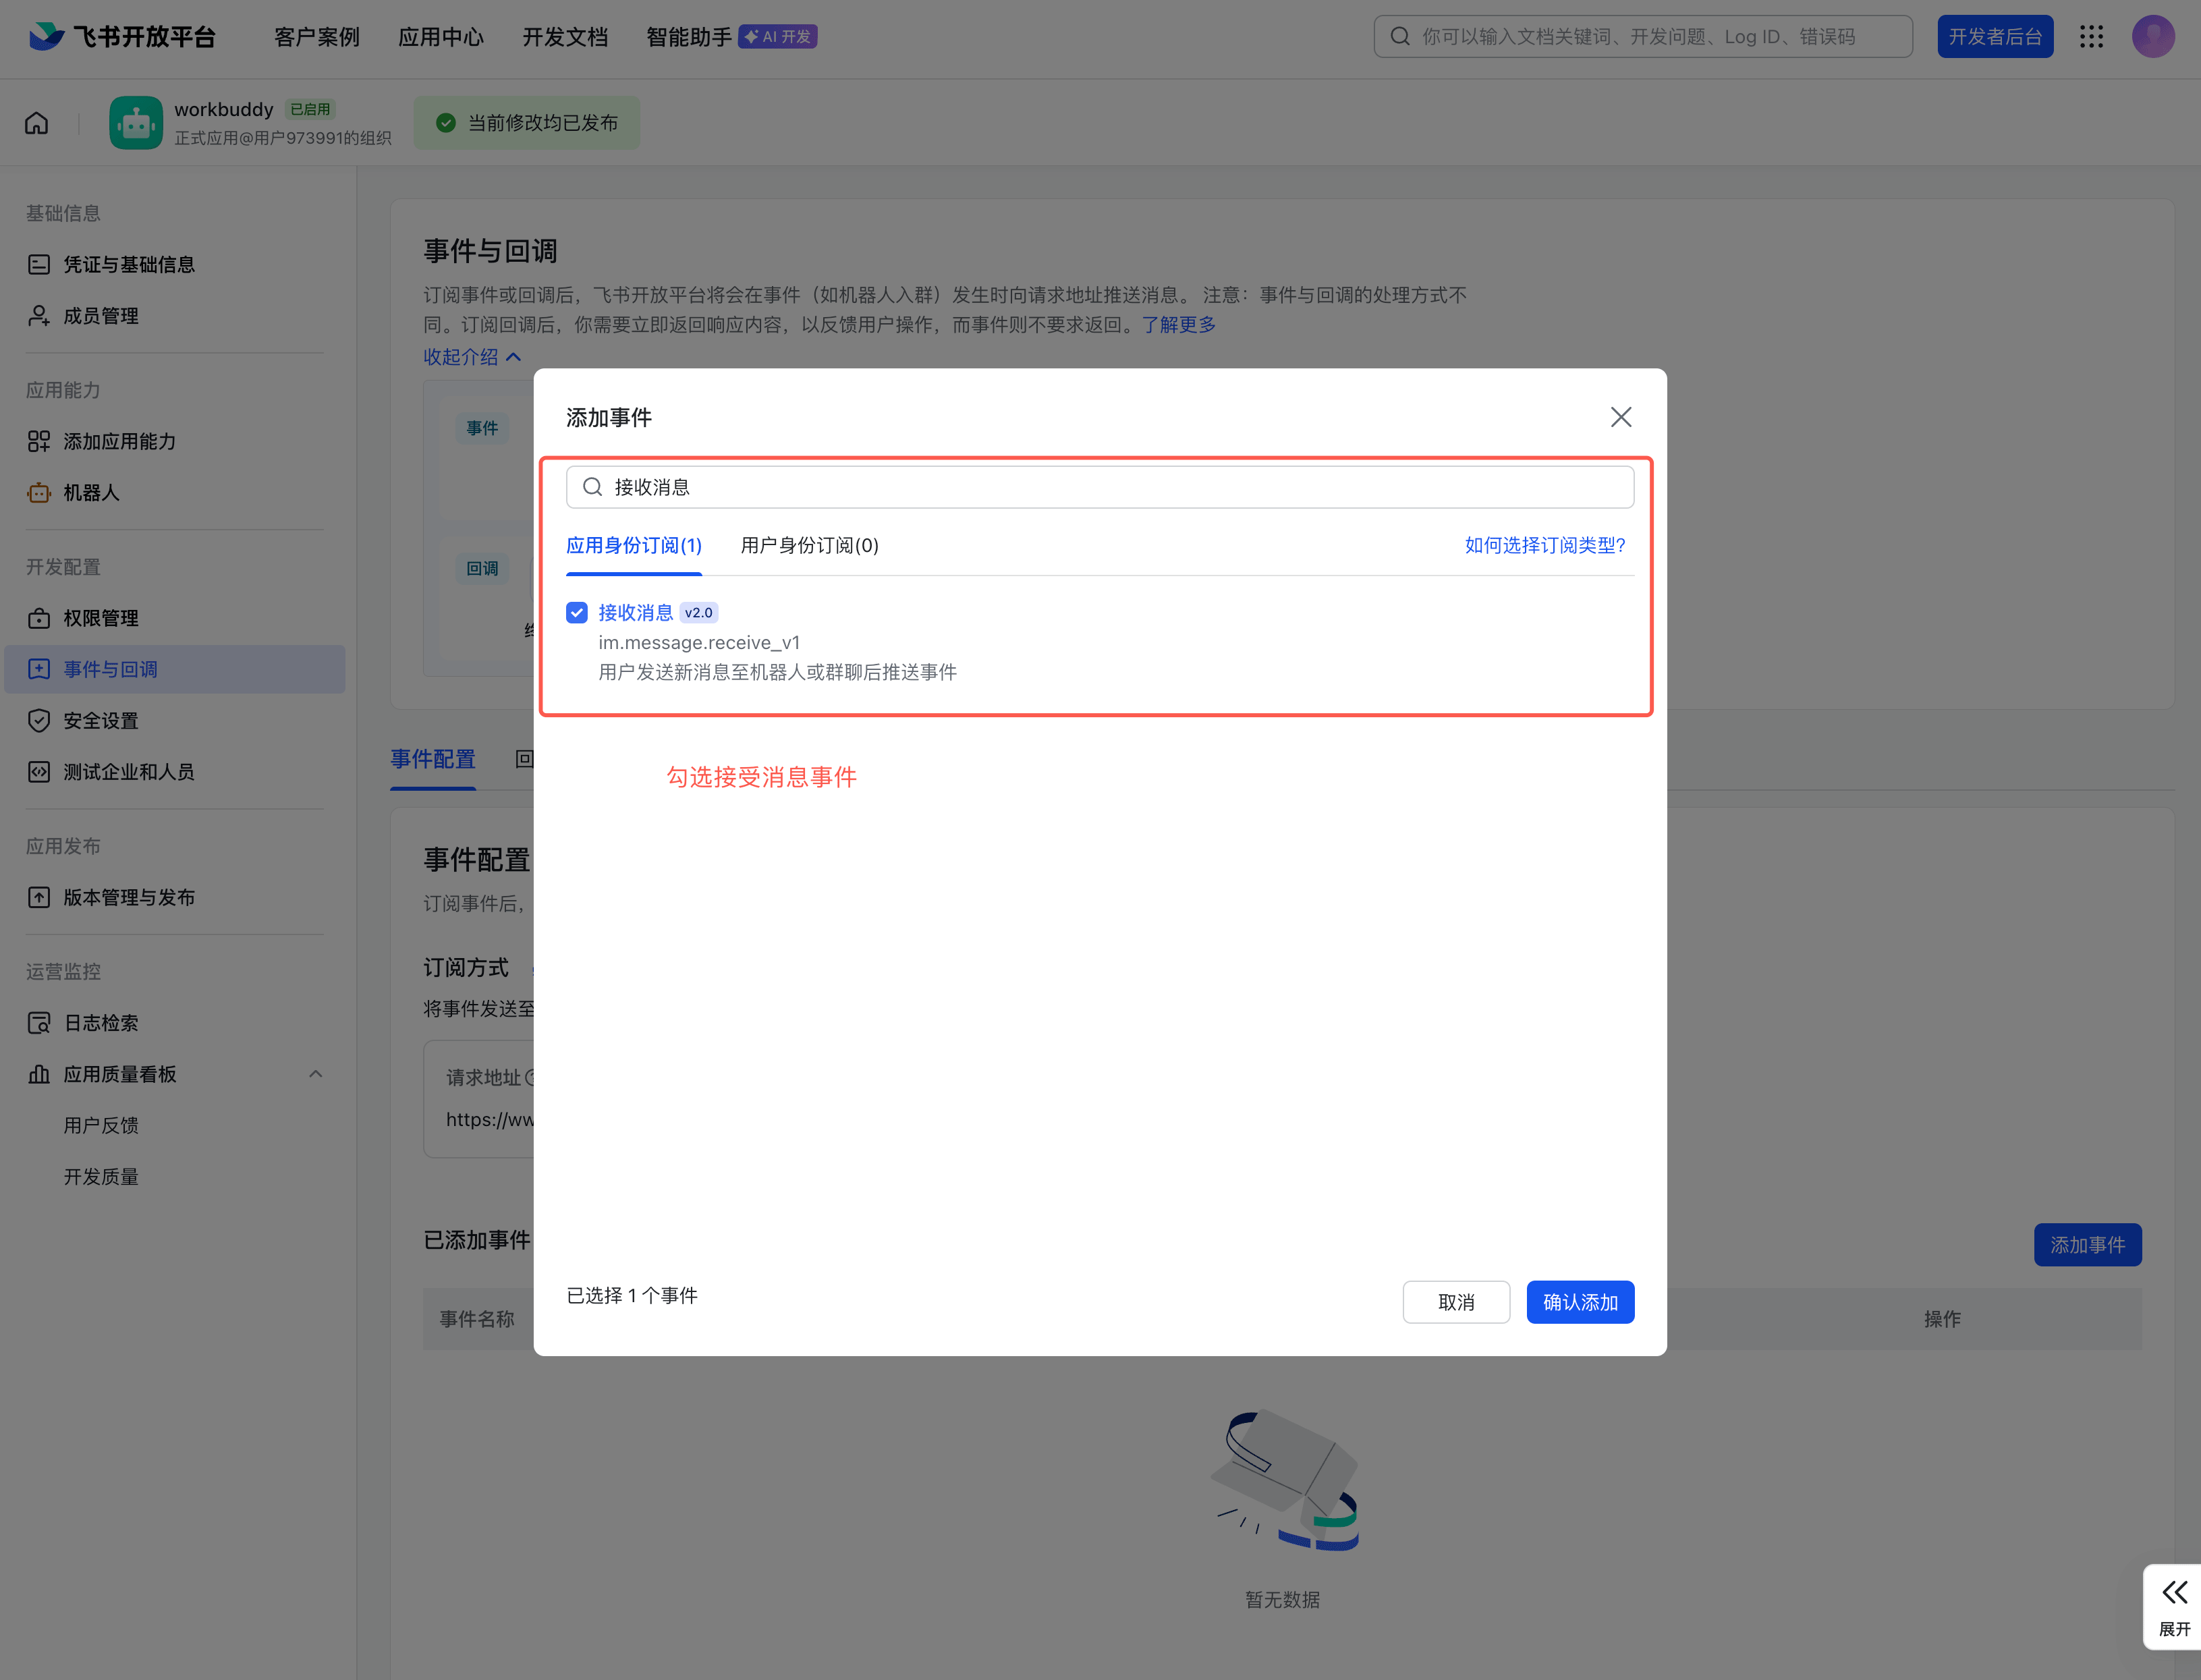Collapse the 应用质量看板 section
This screenshot has height=1680, width=2201.
tap(316, 1073)
